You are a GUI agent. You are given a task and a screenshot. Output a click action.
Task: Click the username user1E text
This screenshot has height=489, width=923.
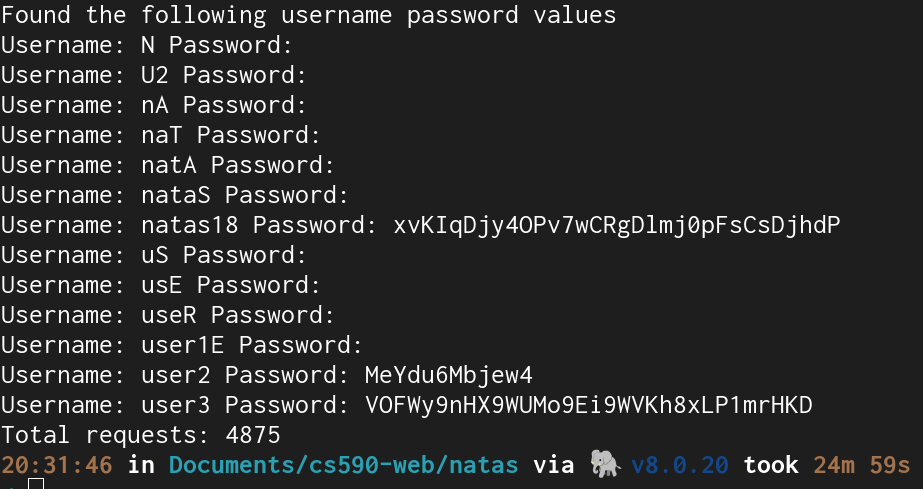pyautogui.click(x=182, y=345)
